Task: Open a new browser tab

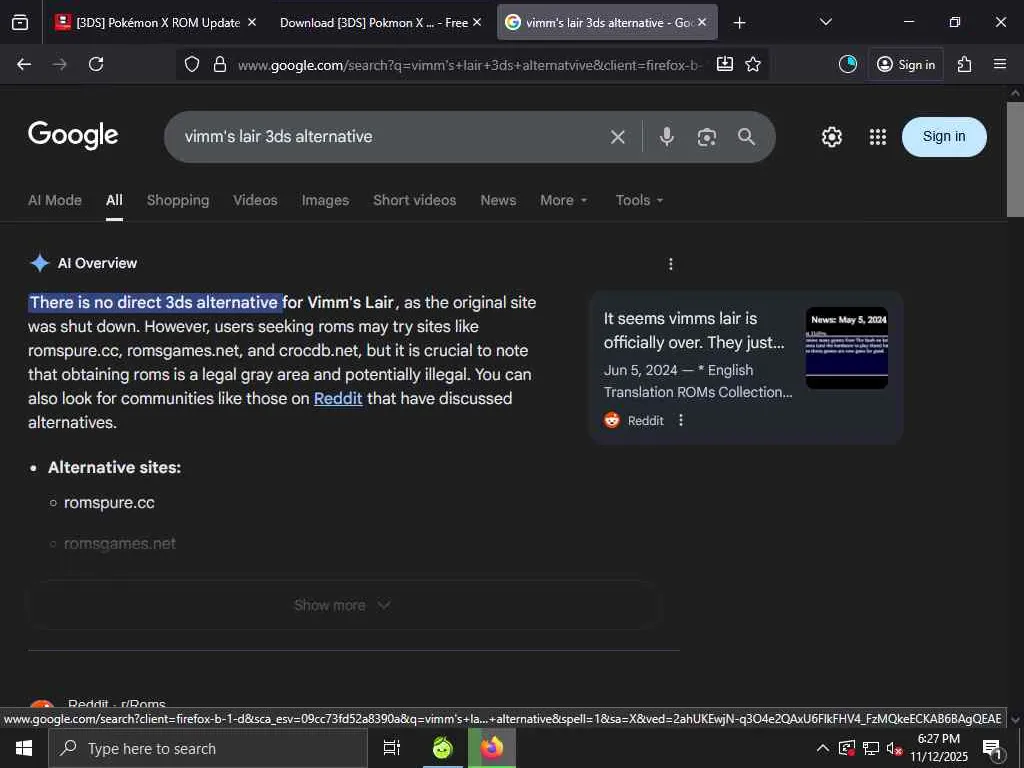Action: (739, 23)
